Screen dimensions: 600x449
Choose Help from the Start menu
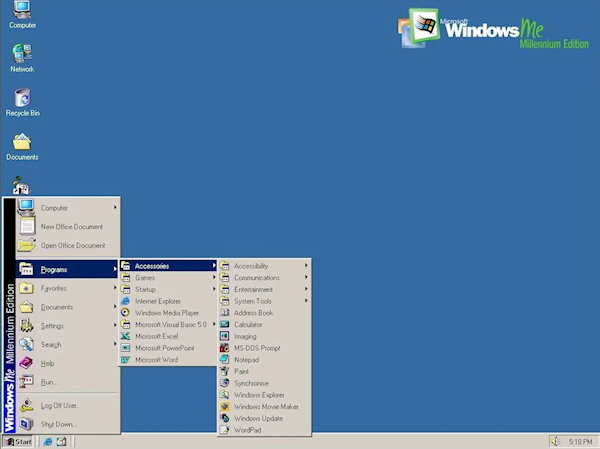point(48,363)
